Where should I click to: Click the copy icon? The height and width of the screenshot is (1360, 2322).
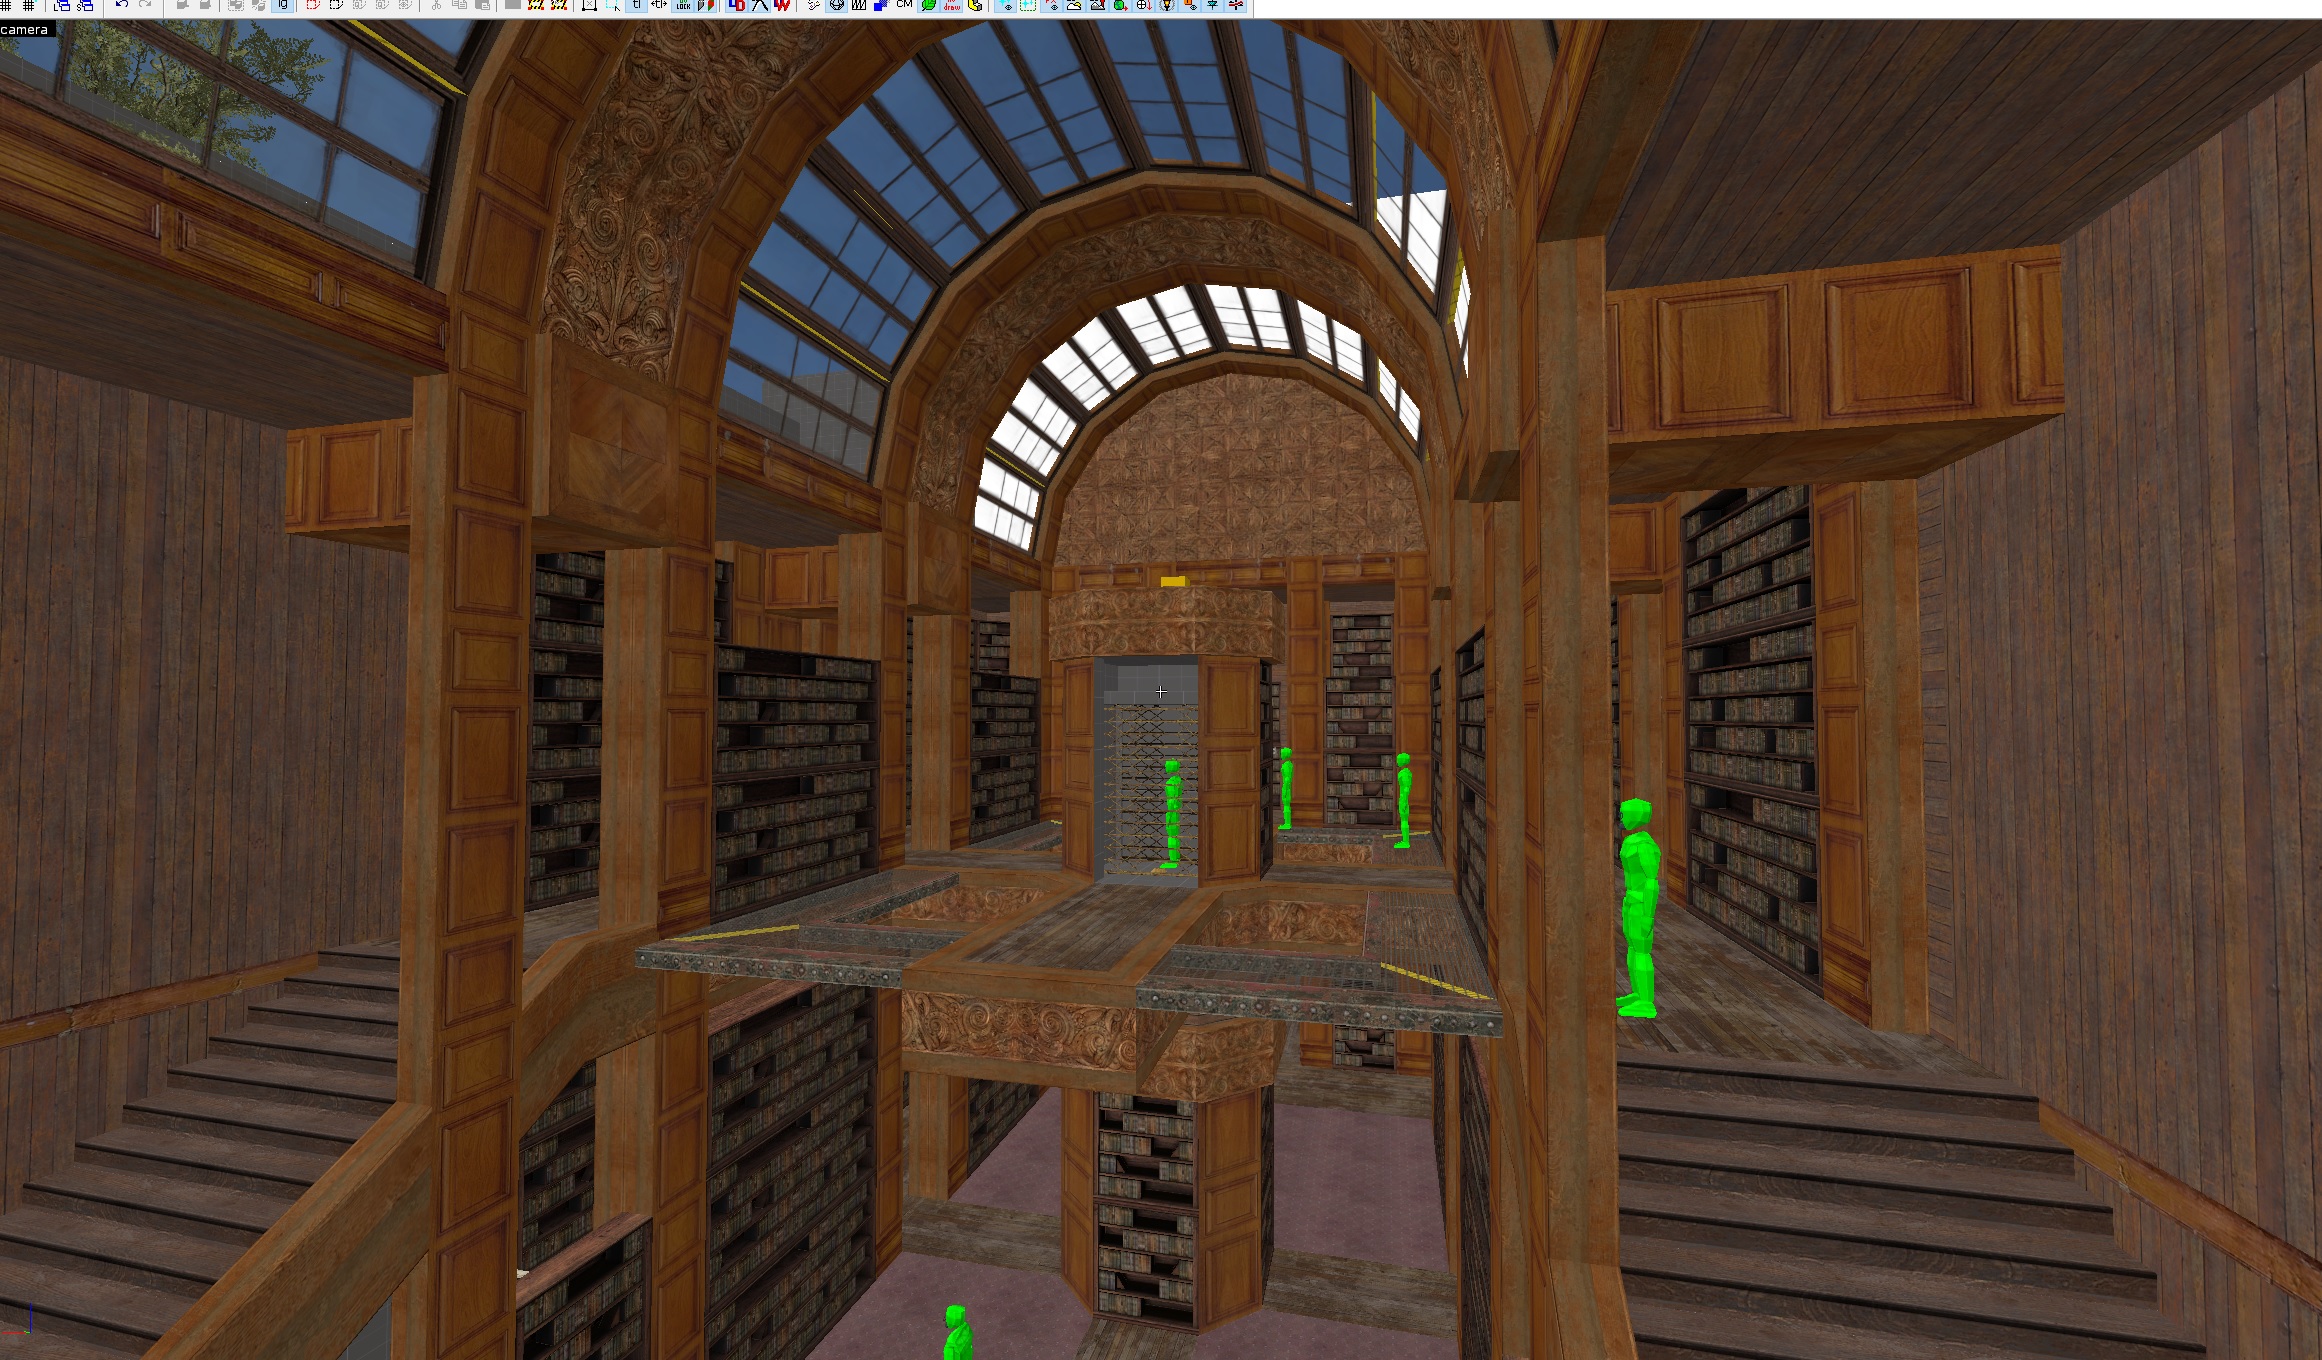click(459, 6)
